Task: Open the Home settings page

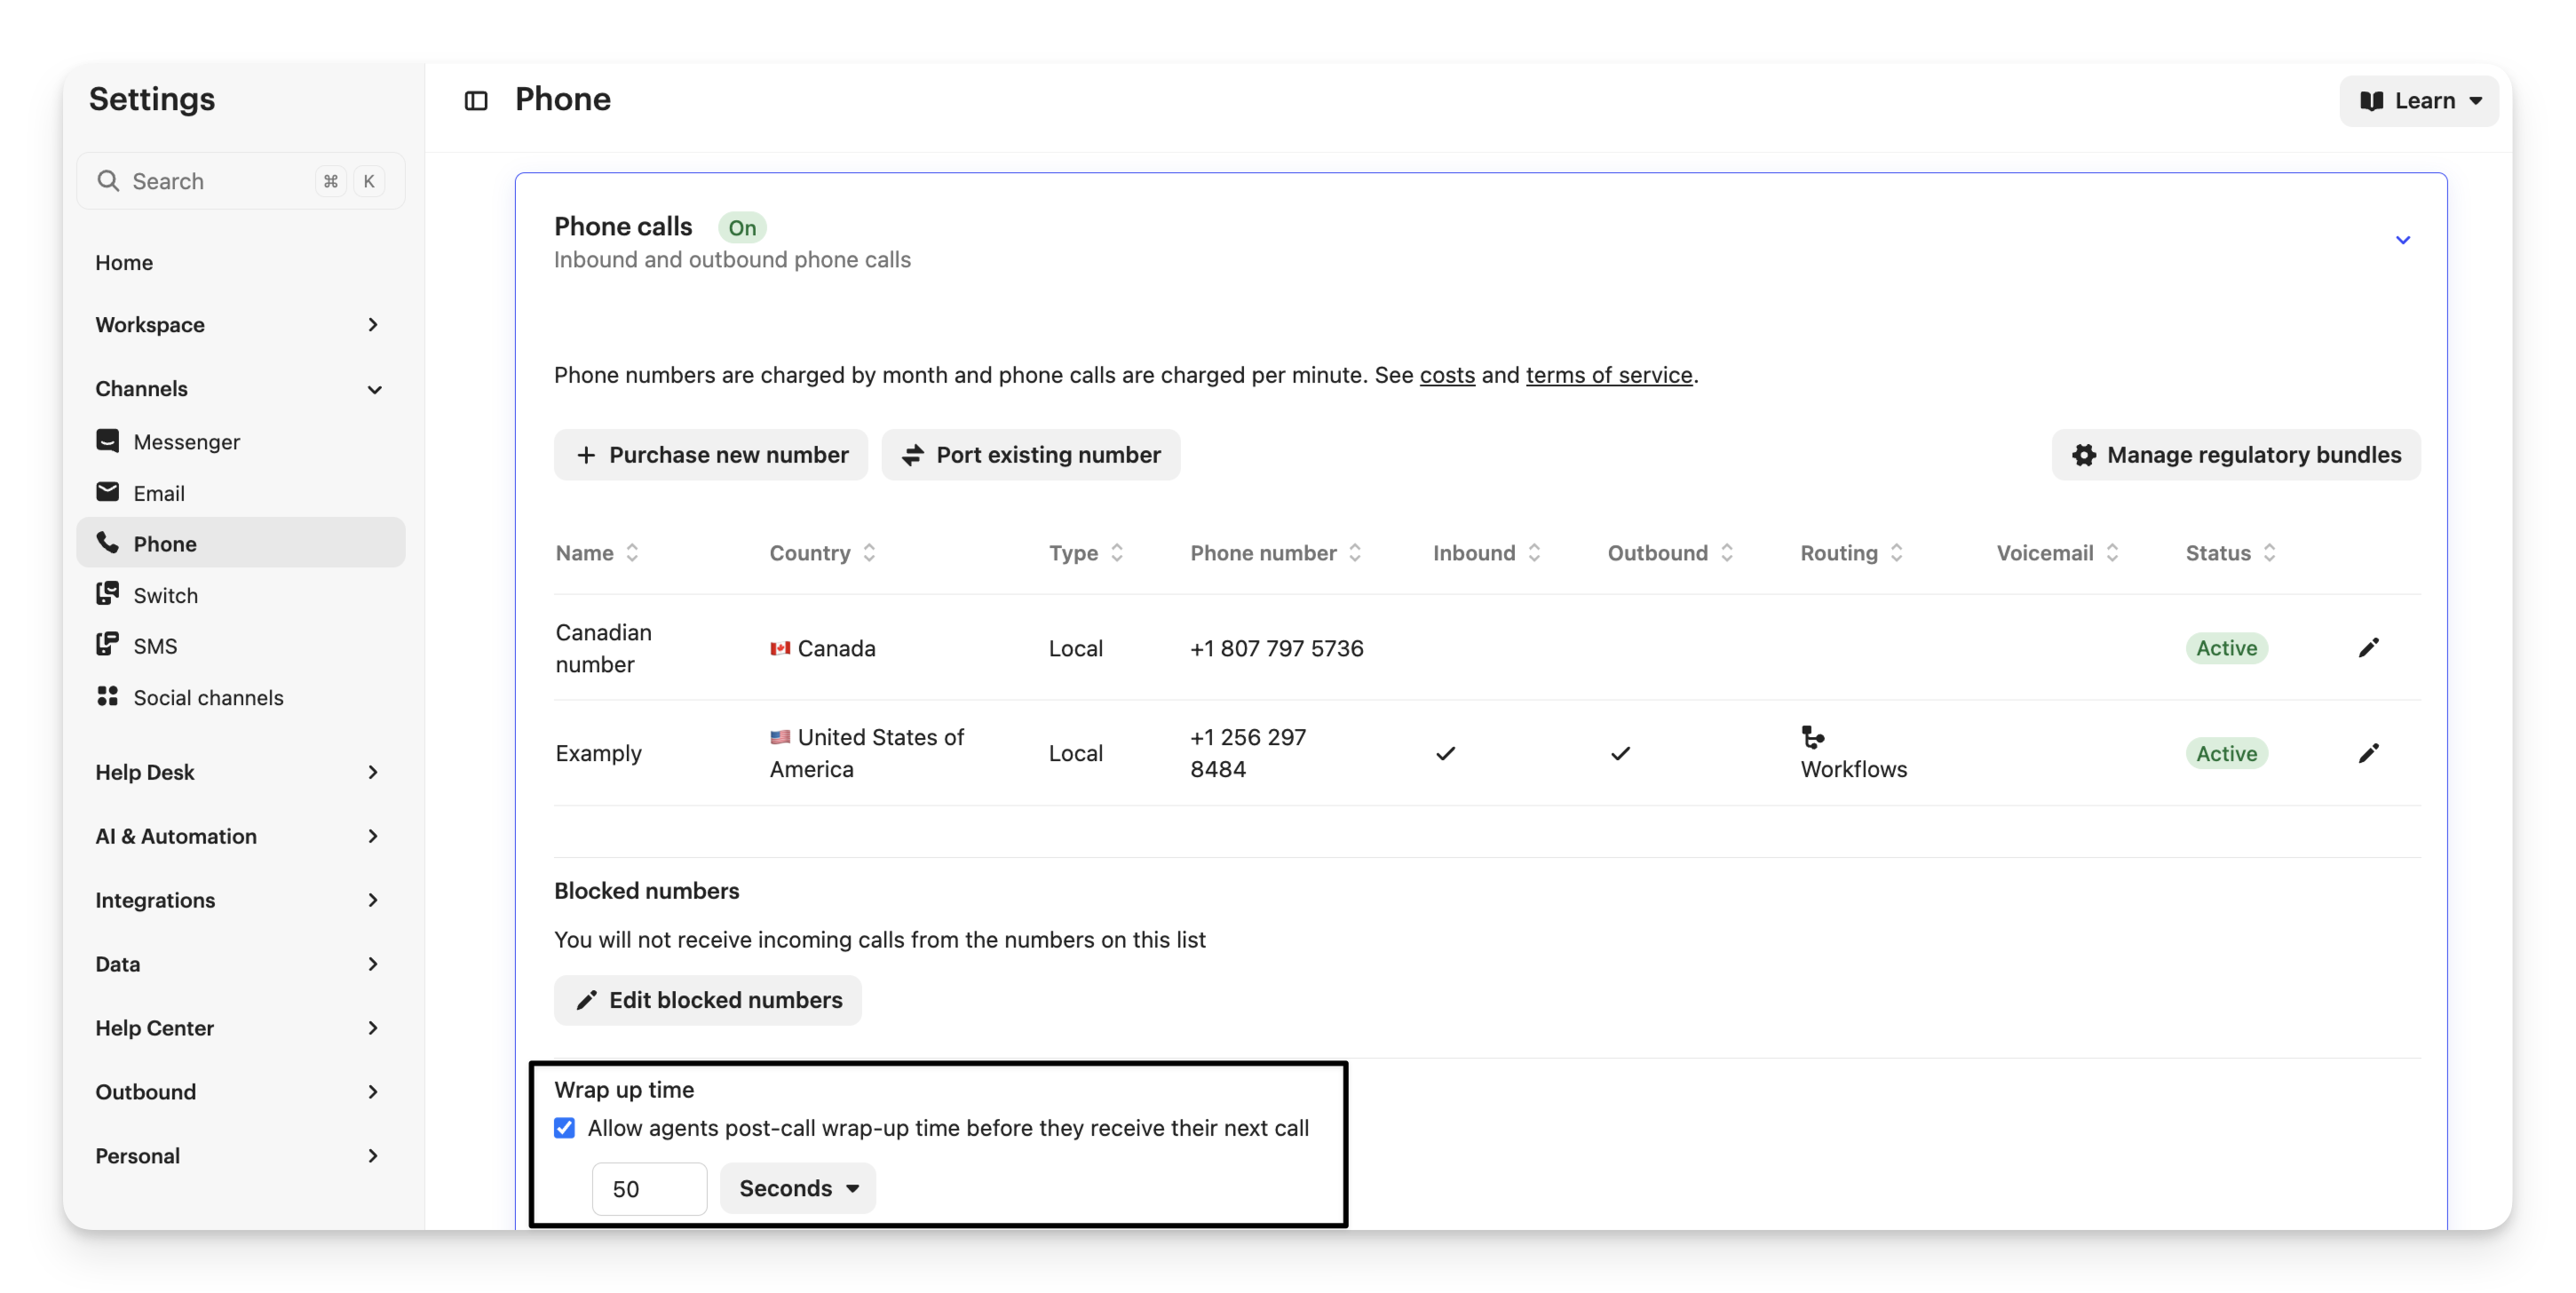Action: tap(124, 262)
